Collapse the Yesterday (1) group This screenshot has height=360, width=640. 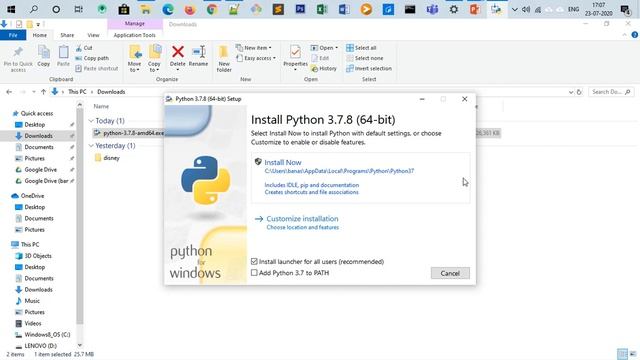click(x=91, y=146)
